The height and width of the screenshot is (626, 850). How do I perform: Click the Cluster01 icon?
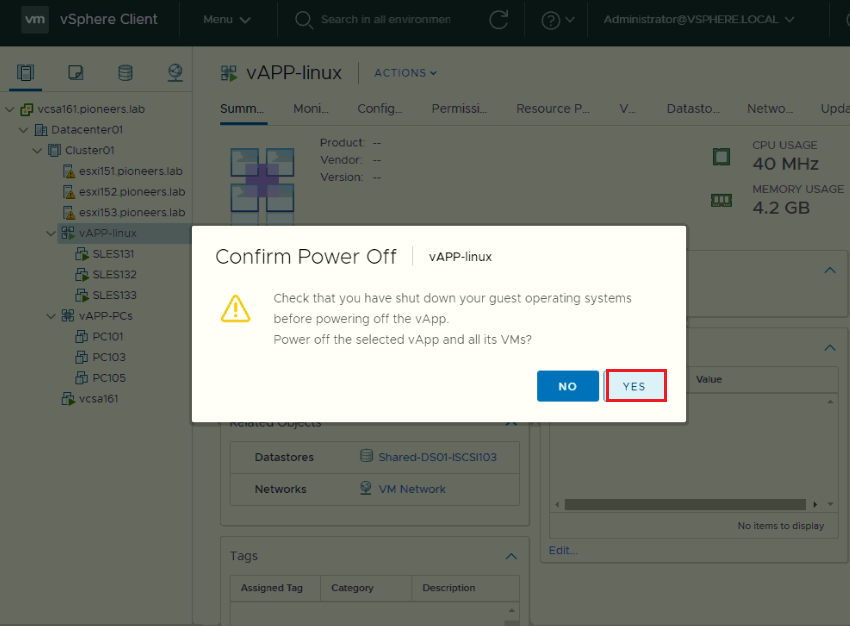tap(54, 151)
